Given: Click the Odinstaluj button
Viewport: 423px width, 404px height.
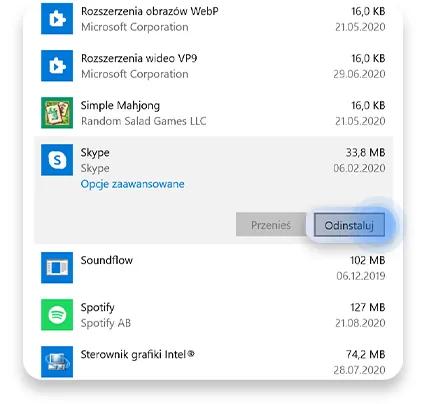Looking at the screenshot, I should pyautogui.click(x=349, y=225).
